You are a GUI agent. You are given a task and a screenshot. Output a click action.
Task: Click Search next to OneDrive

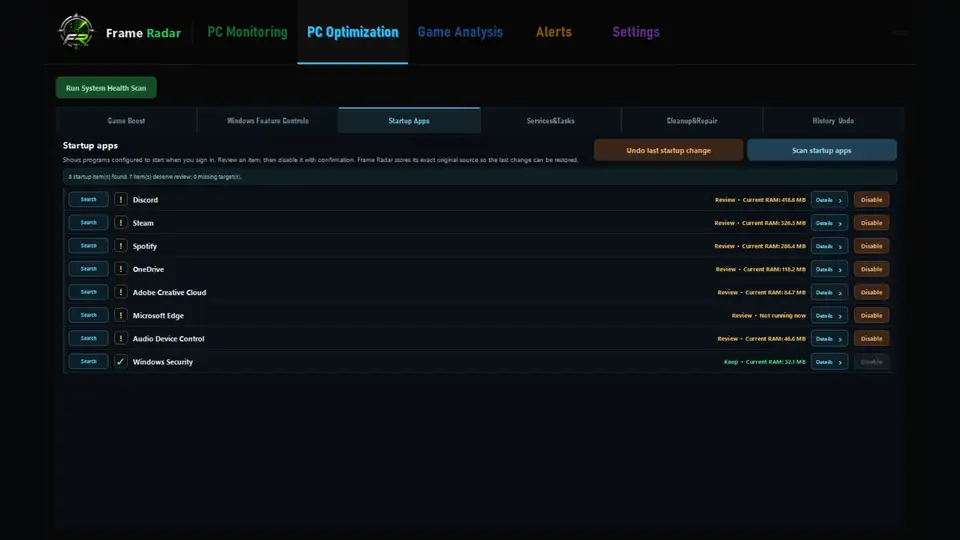[x=88, y=269]
